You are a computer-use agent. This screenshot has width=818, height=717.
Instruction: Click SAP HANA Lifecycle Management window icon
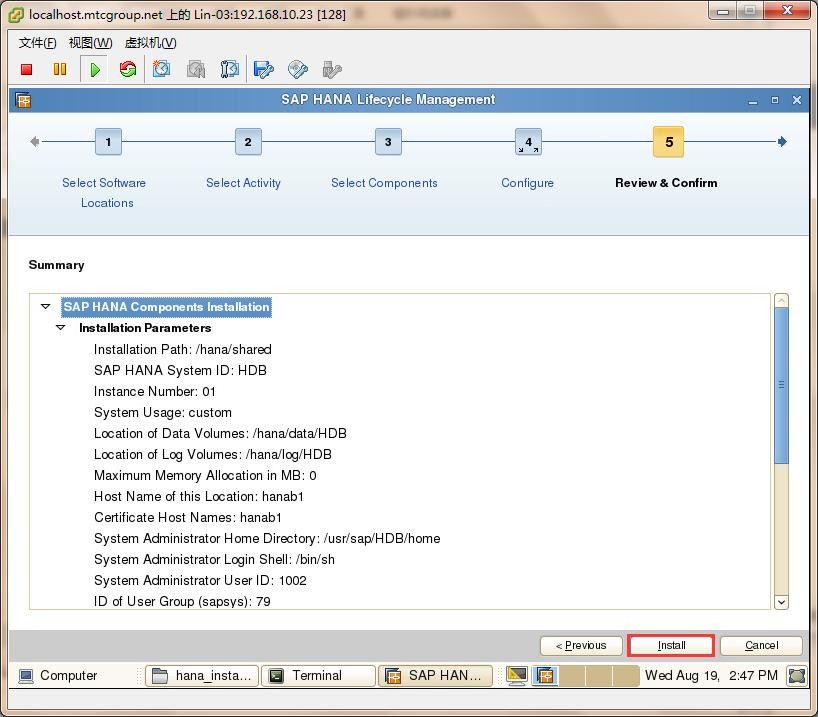23,100
